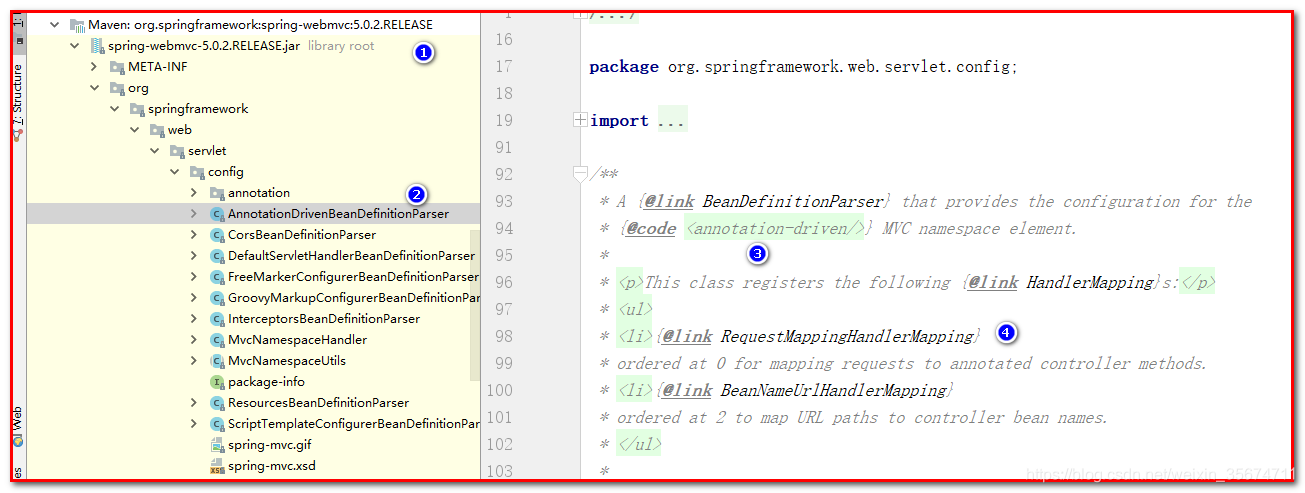
Task: Click the springframework package folder icon
Action: tap(137, 108)
